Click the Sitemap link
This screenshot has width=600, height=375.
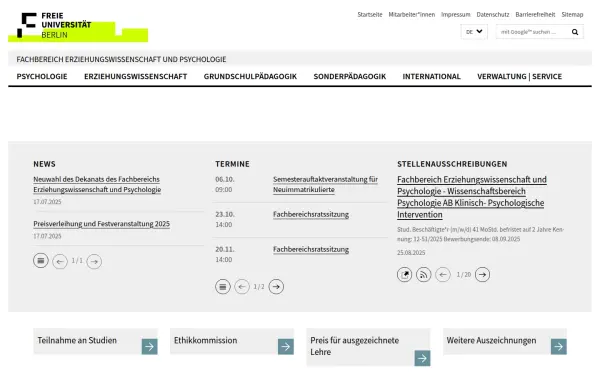[x=572, y=15]
